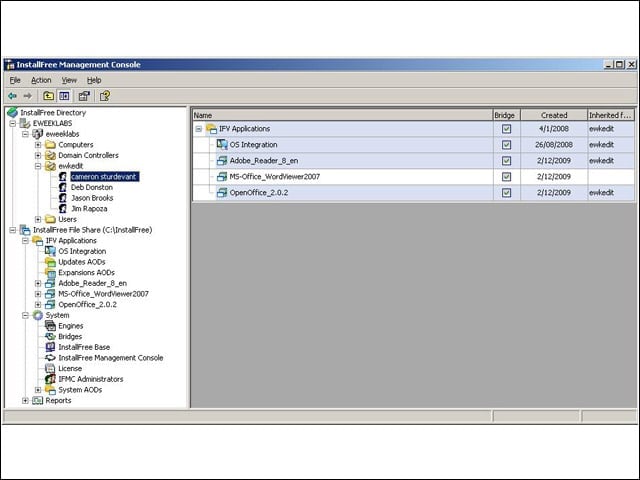Click the Engines icon
Image resolution: width=640 pixels, height=480 pixels.
[50, 326]
